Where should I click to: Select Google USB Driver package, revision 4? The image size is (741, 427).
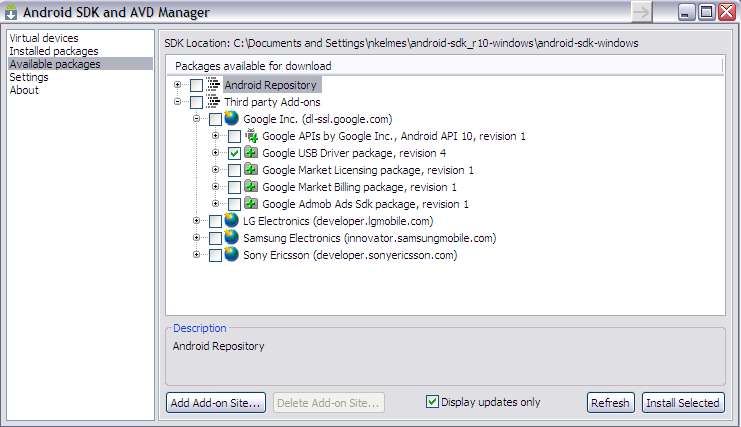pyautogui.click(x=354, y=153)
